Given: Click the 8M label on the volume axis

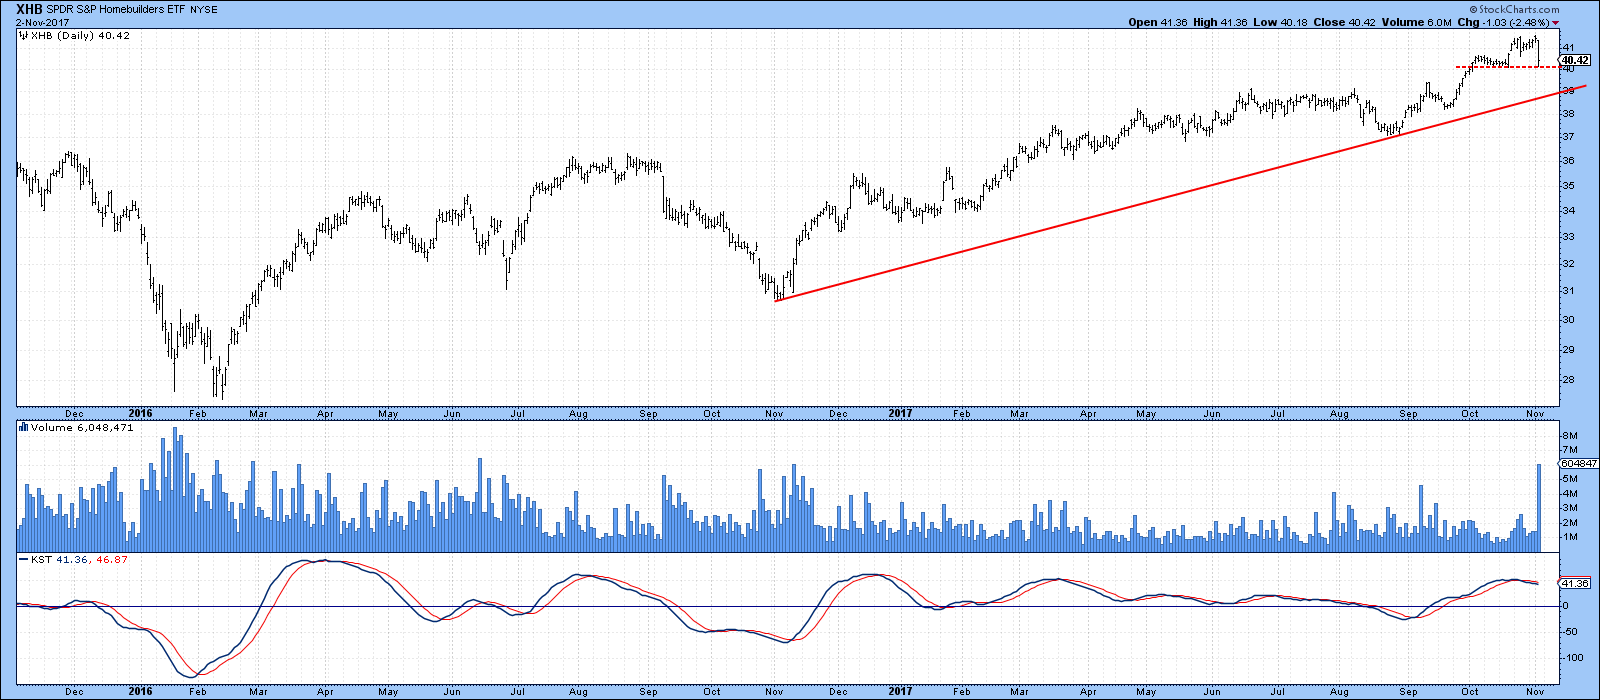Looking at the screenshot, I should (1569, 436).
